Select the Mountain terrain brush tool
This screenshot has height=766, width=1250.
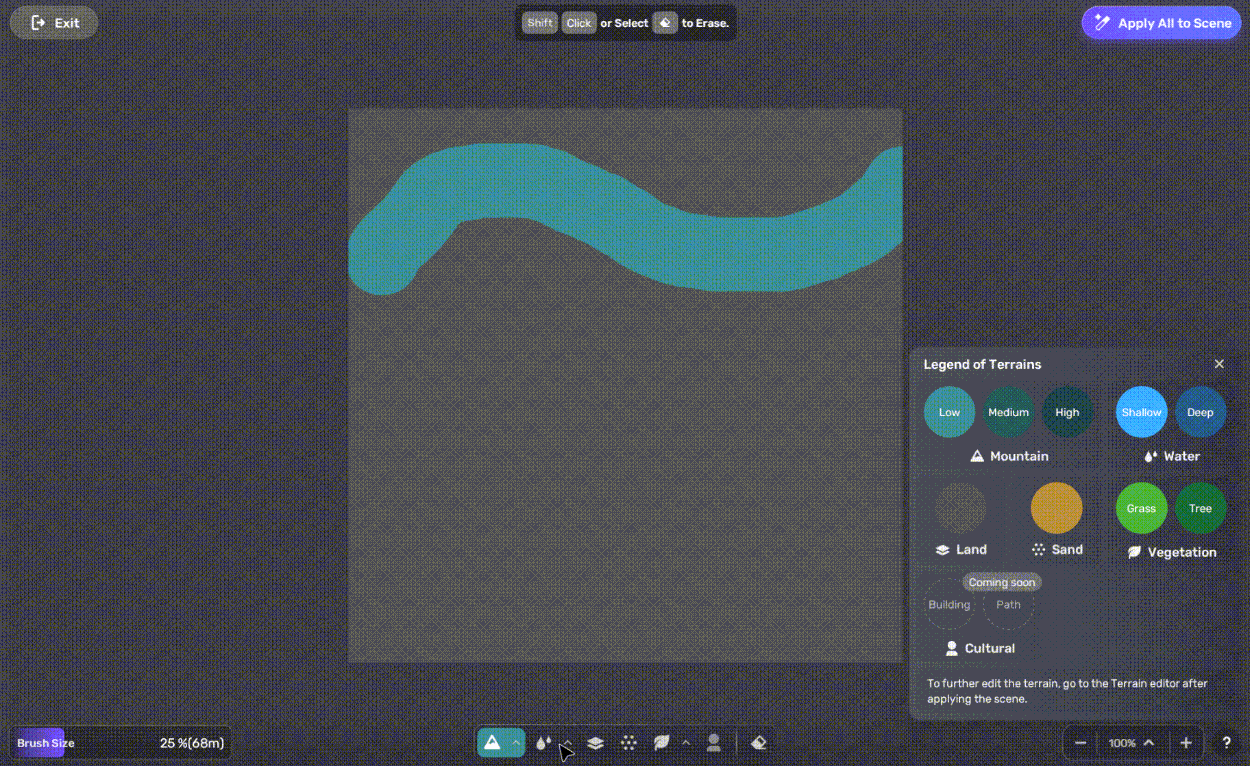coord(492,743)
